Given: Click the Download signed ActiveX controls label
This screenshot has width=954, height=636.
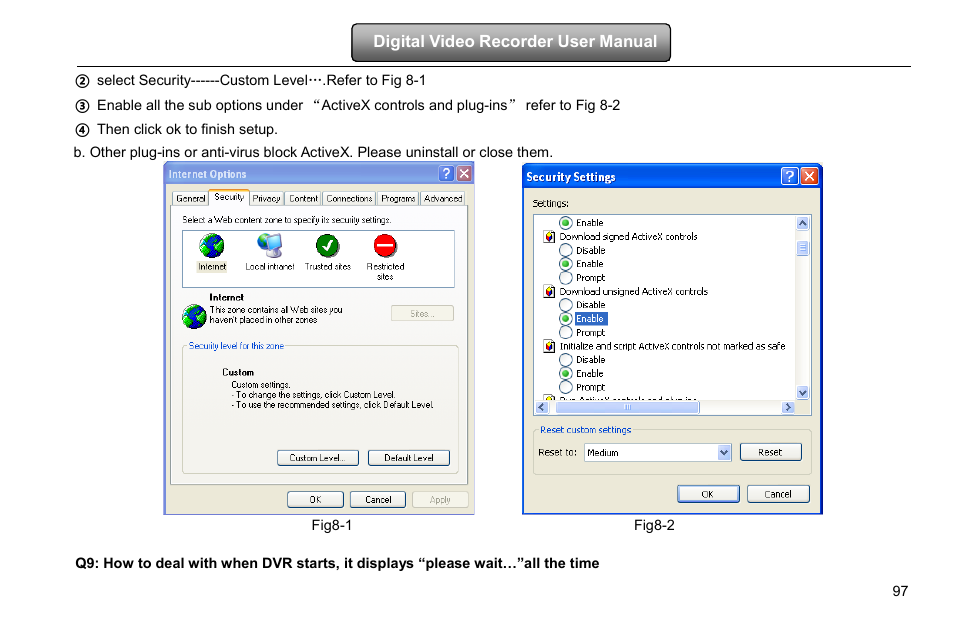Looking at the screenshot, I should click(628, 237).
